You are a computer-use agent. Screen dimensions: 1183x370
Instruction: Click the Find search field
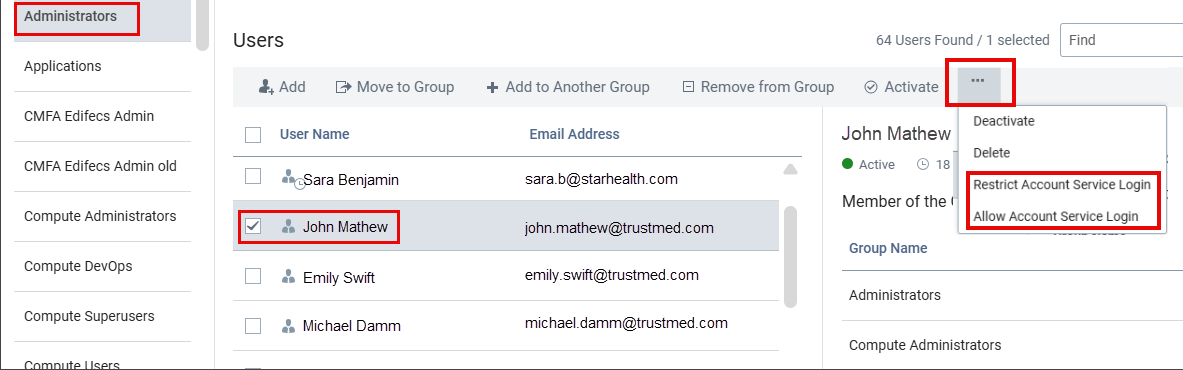[x=1121, y=40]
